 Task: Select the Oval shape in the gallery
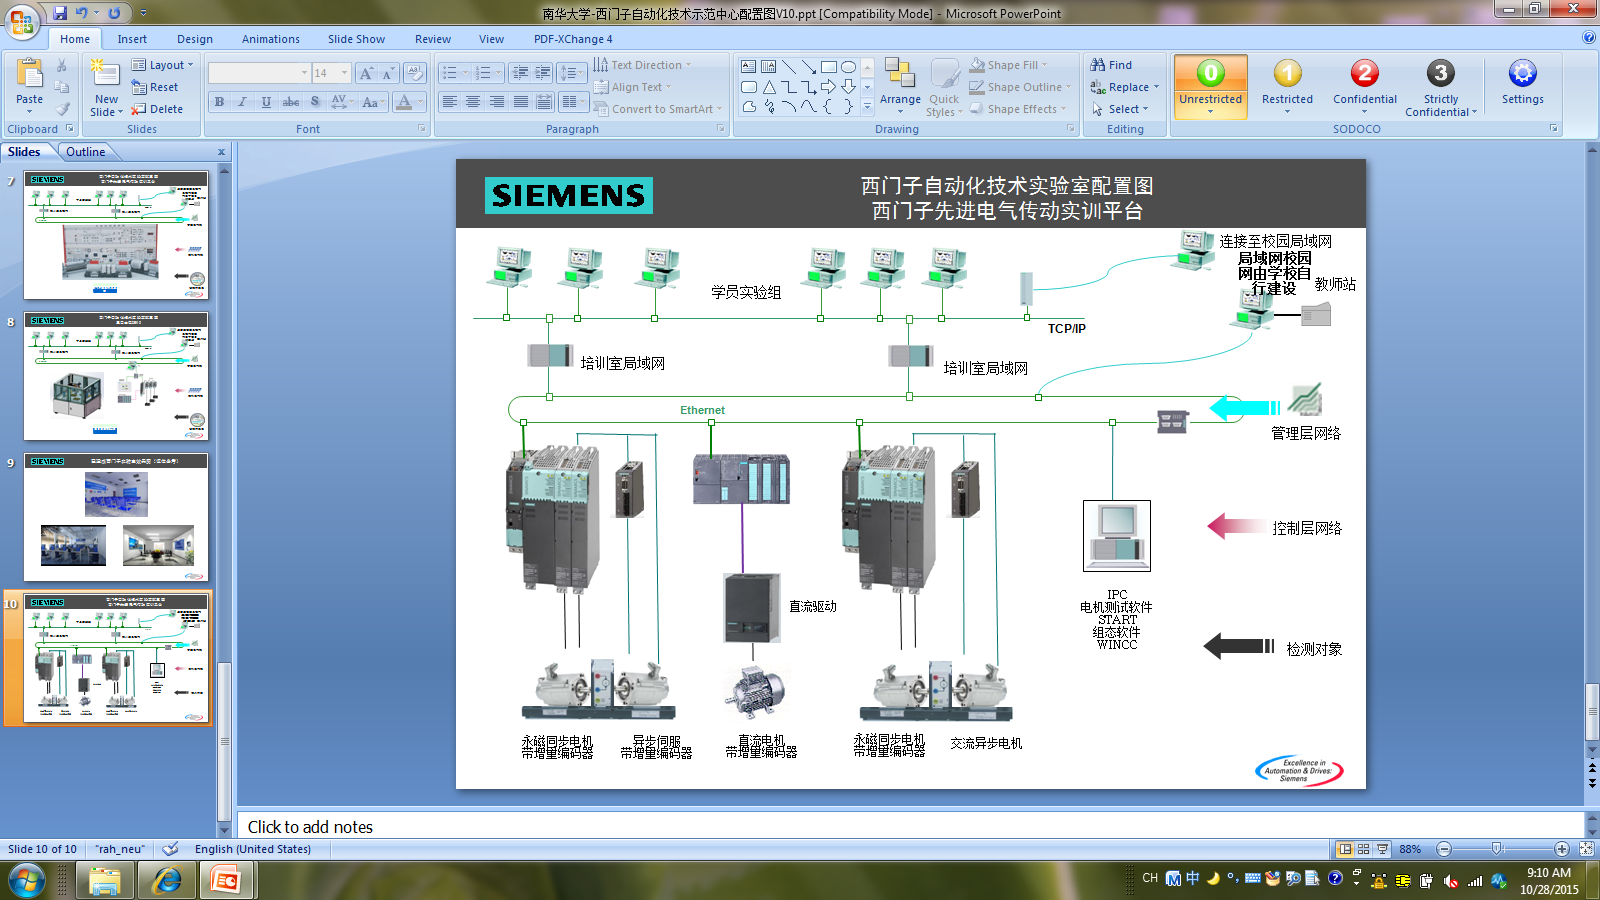pos(848,67)
